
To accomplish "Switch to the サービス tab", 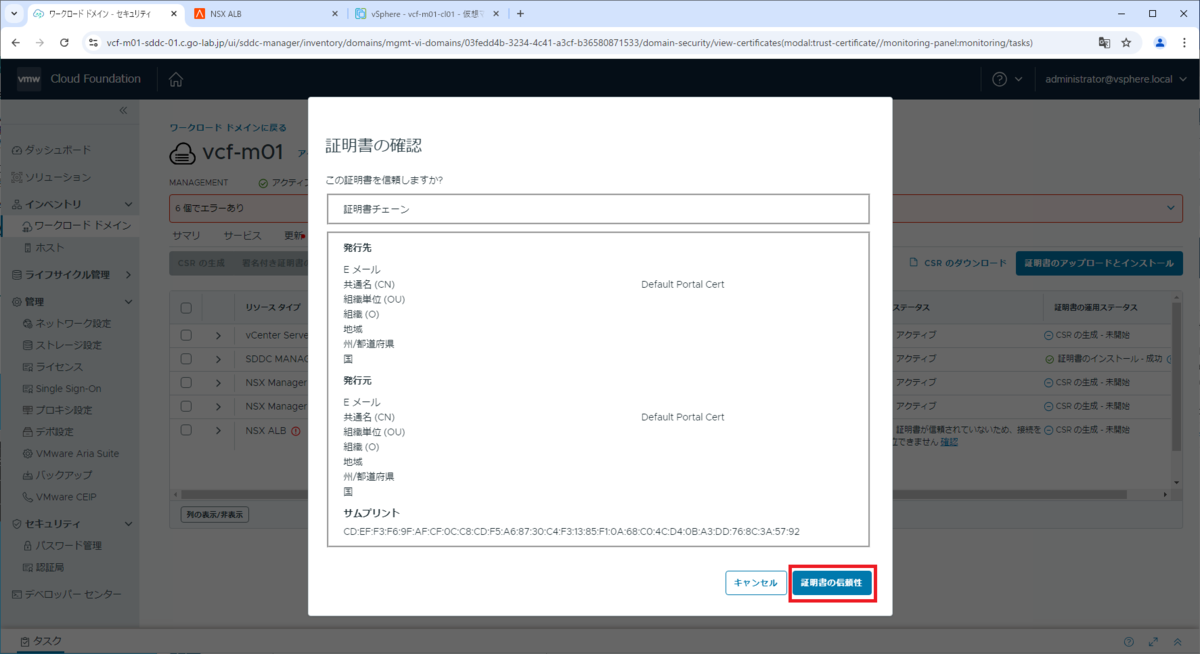I will point(242,236).
